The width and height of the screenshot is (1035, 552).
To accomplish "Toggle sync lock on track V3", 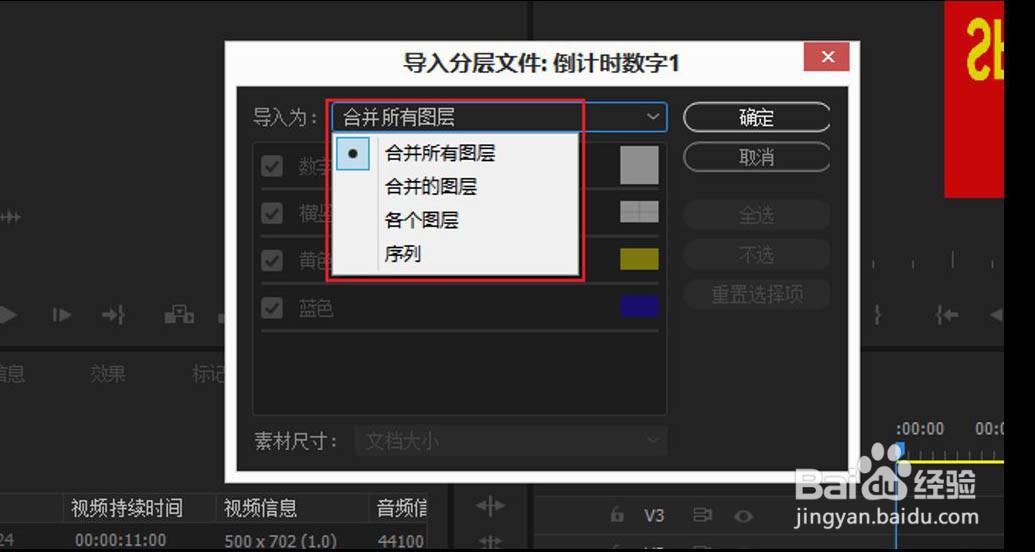I will [x=702, y=515].
